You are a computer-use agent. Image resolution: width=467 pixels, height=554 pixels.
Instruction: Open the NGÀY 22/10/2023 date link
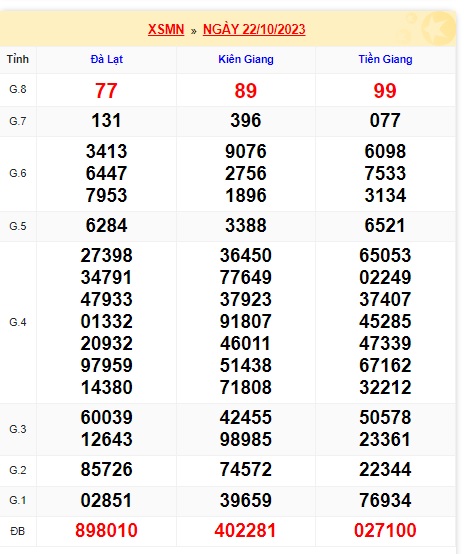pos(254,29)
